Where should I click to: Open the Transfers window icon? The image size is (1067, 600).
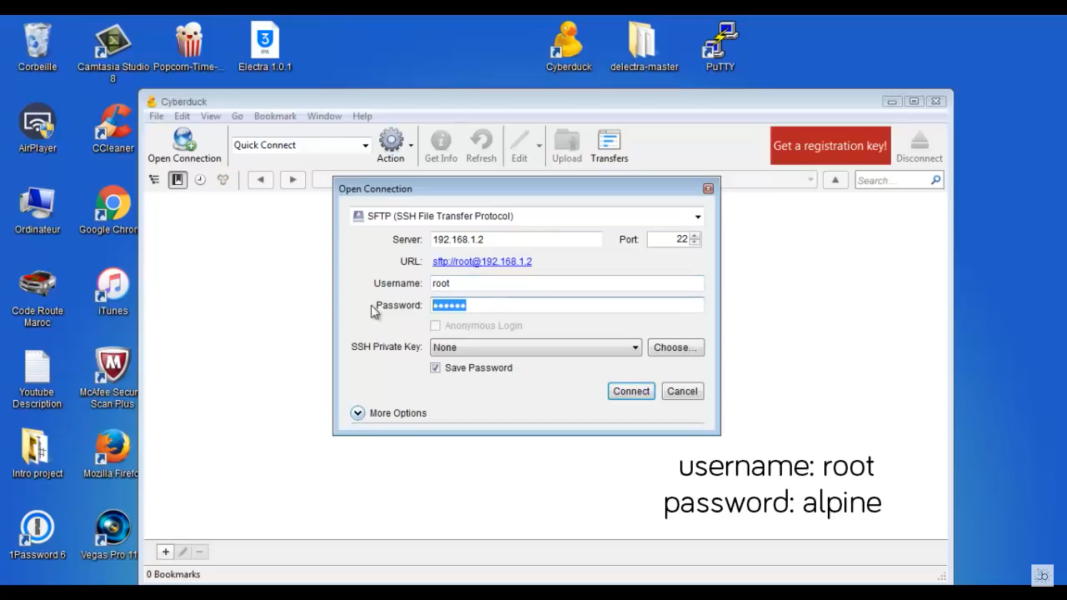pyautogui.click(x=609, y=145)
